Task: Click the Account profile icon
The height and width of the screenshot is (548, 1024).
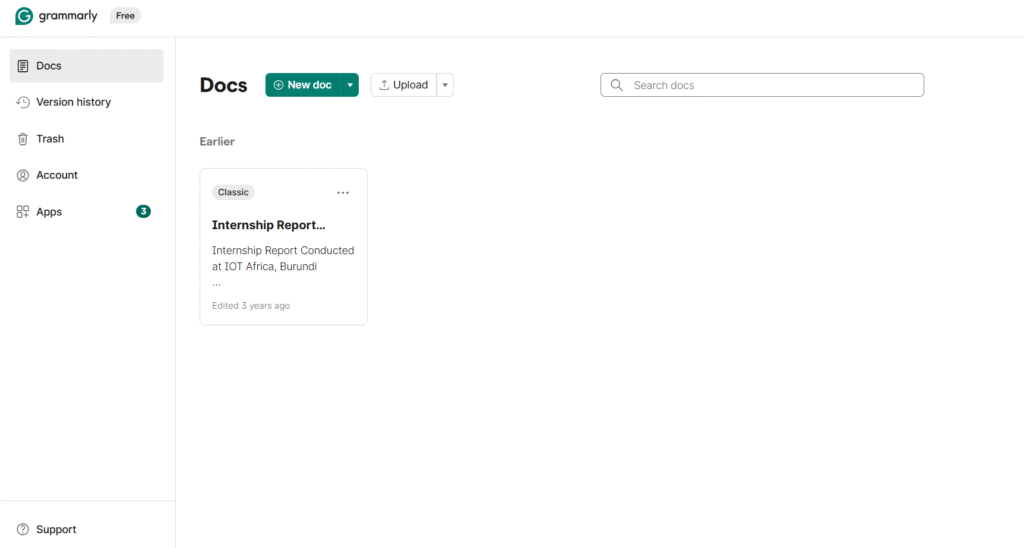Action: pos(23,175)
